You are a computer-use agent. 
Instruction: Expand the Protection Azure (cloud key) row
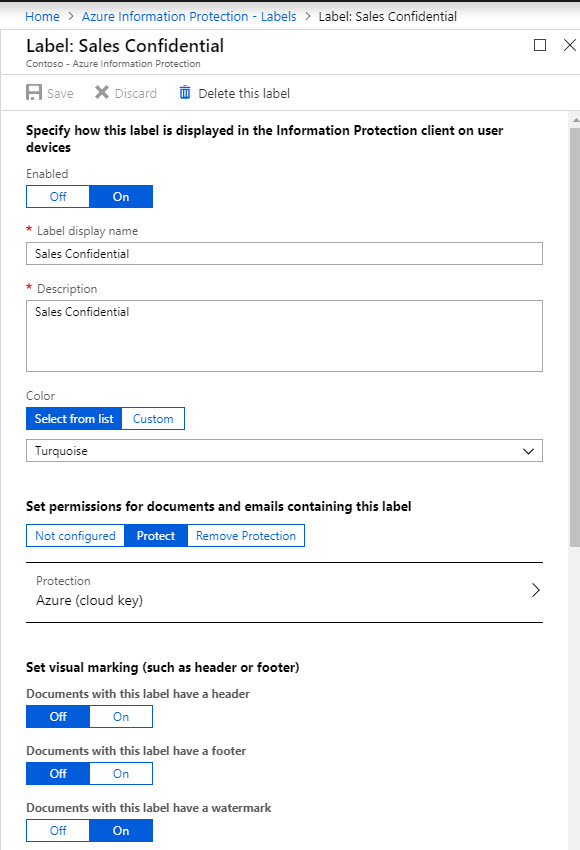284,592
